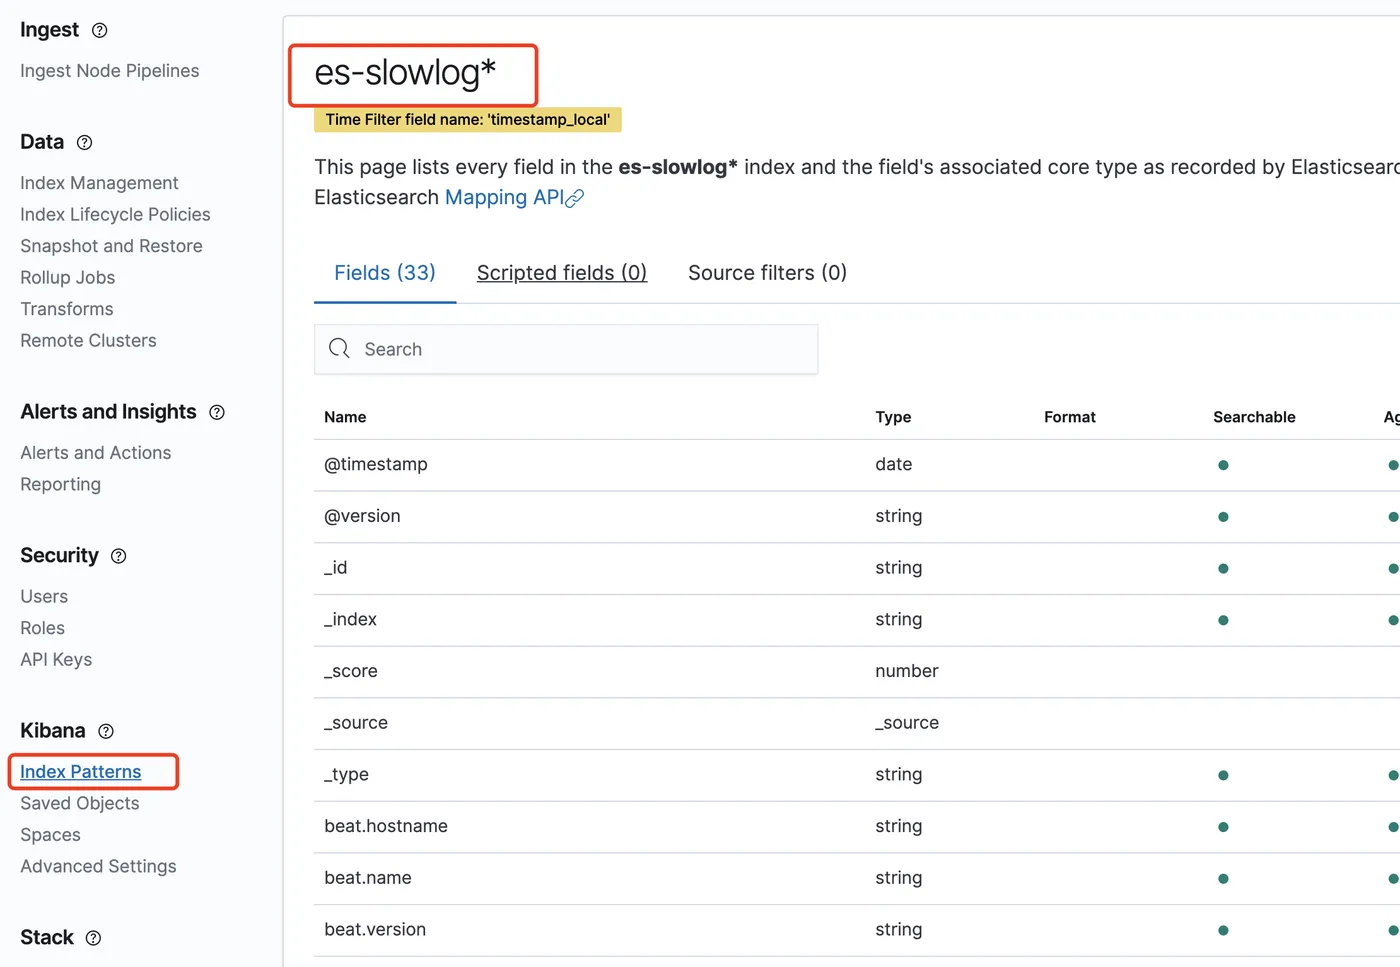1400x967 pixels.
Task: Switch to Fields (33) tab
Action: click(x=385, y=273)
